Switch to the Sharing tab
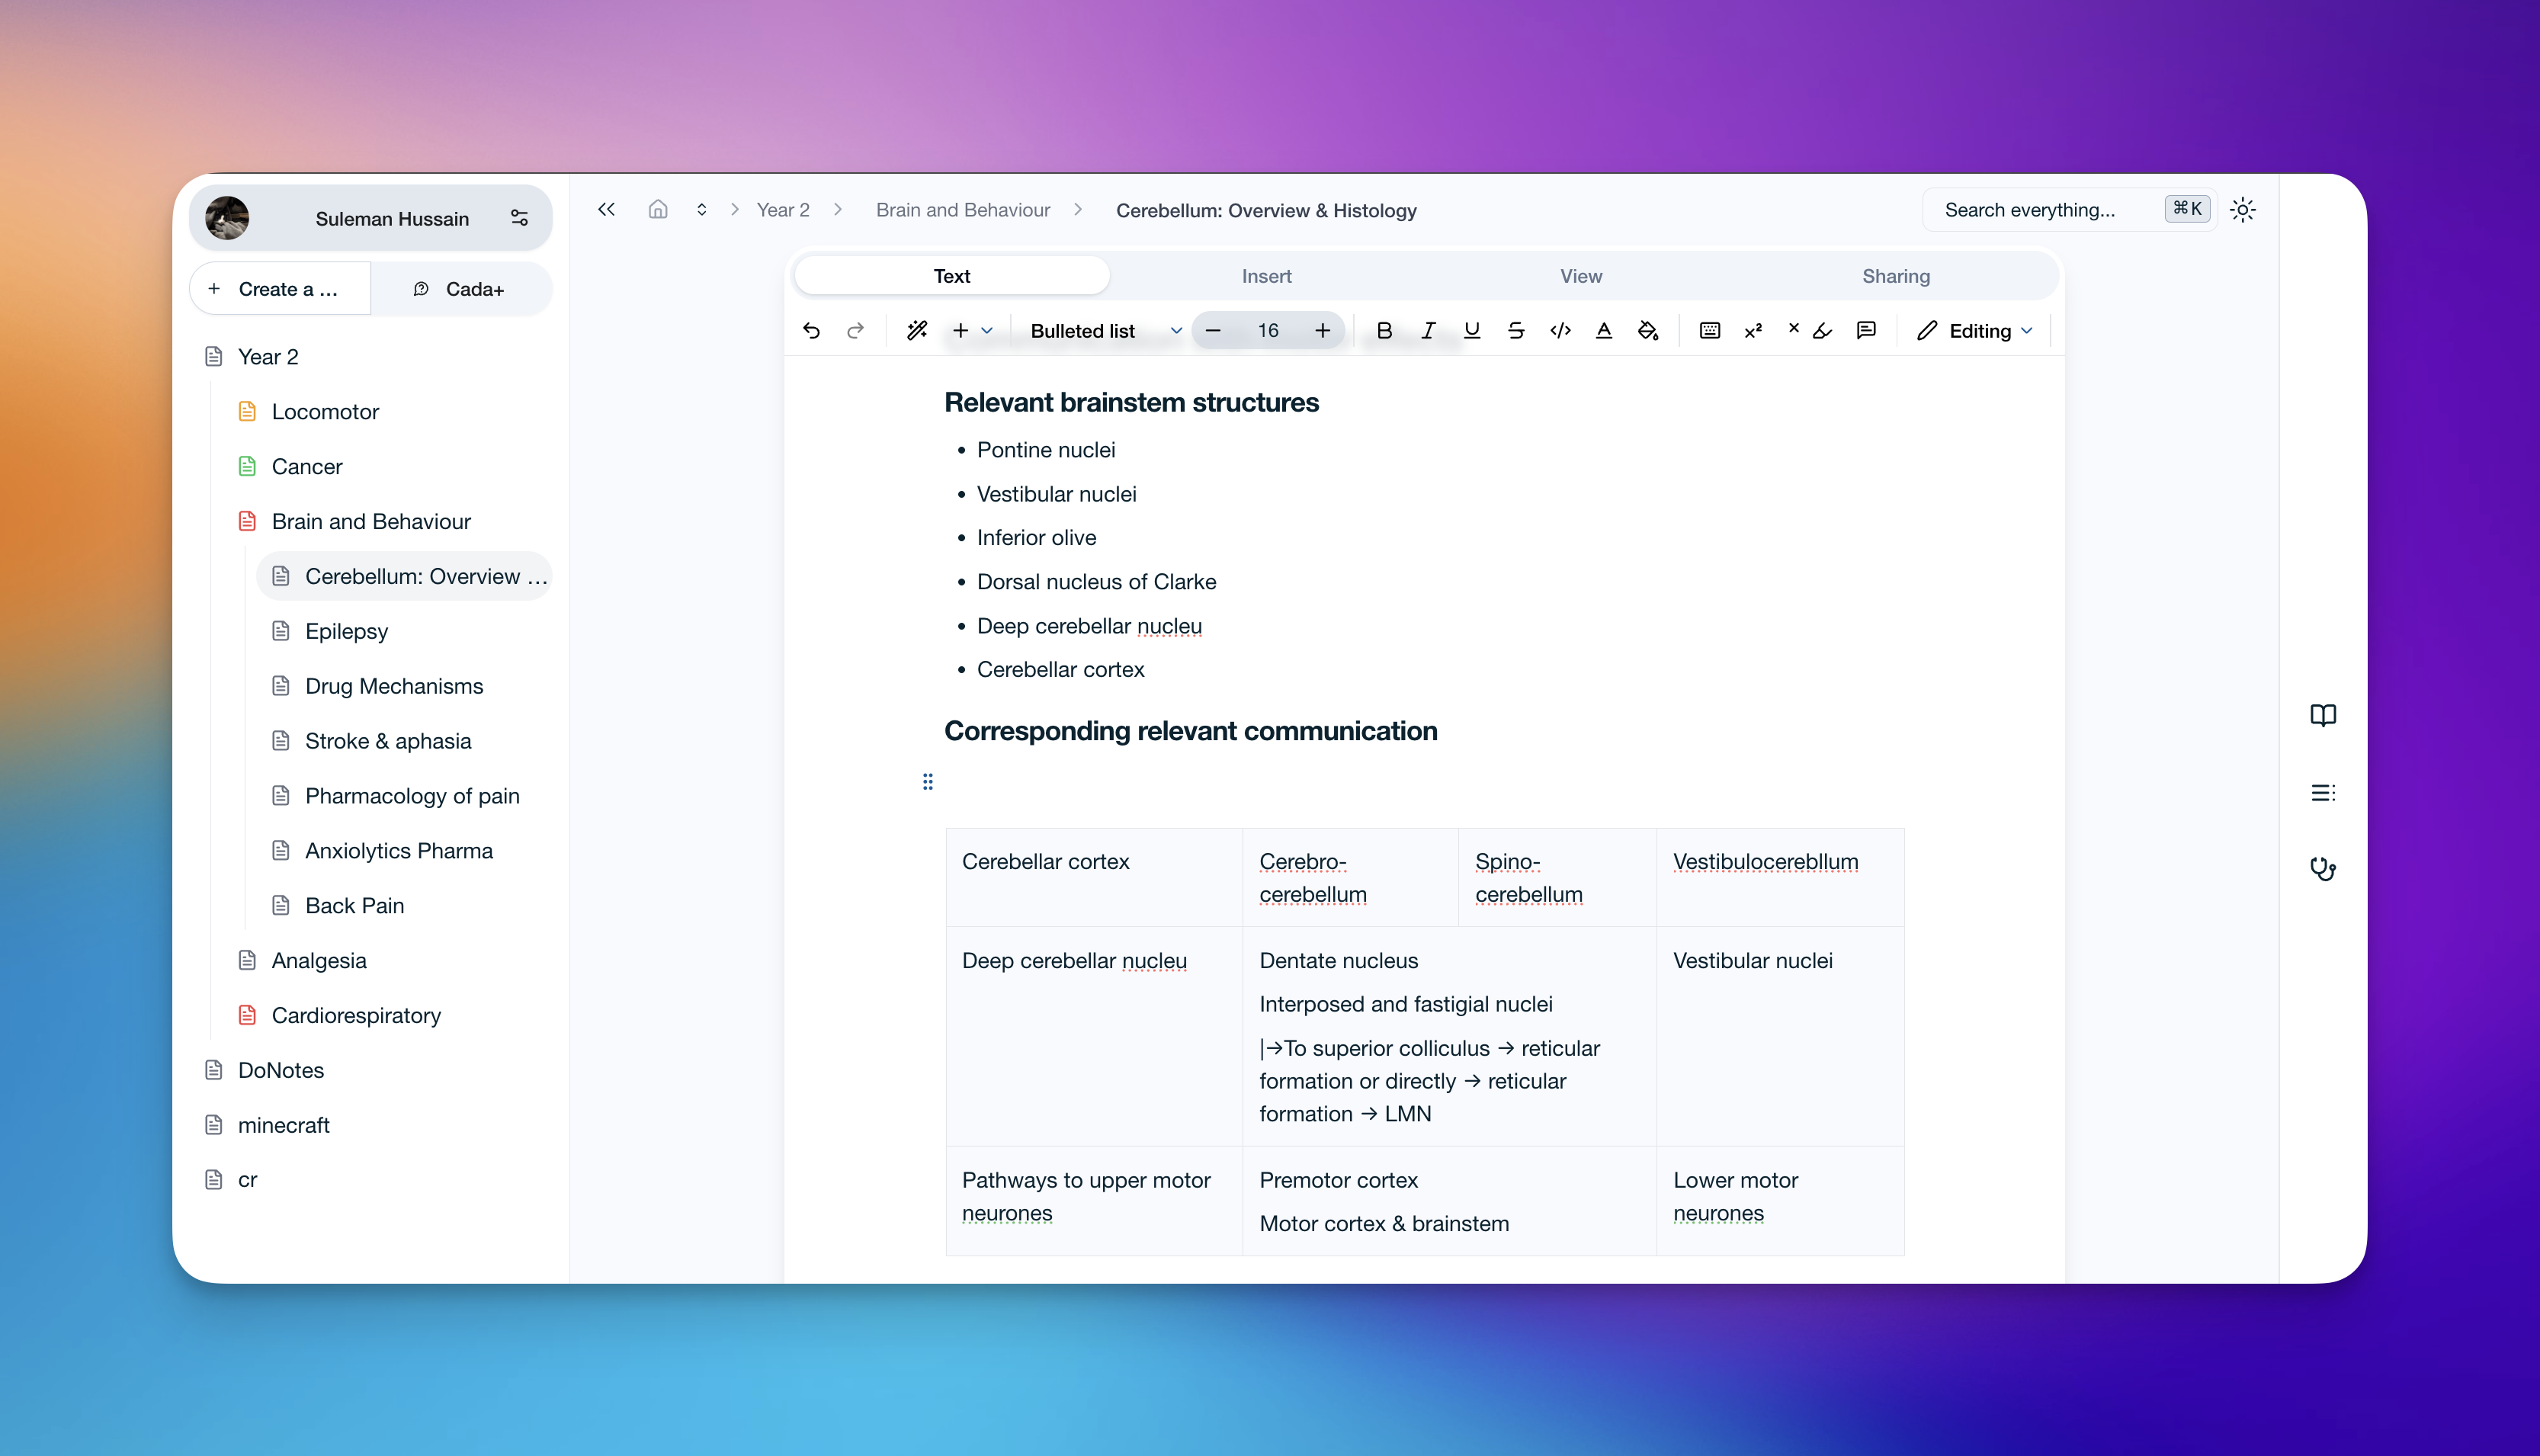Viewport: 2540px width, 1456px height. [x=1895, y=276]
